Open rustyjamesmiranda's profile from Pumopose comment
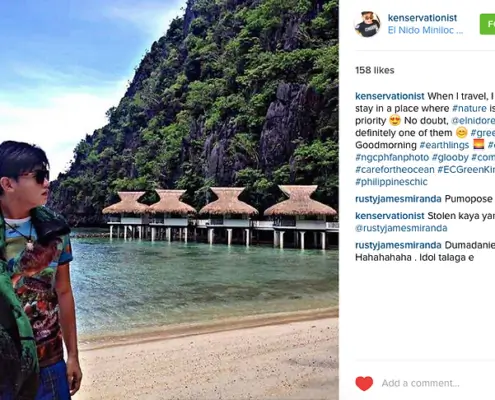The width and height of the screenshot is (495, 400). coord(398,199)
